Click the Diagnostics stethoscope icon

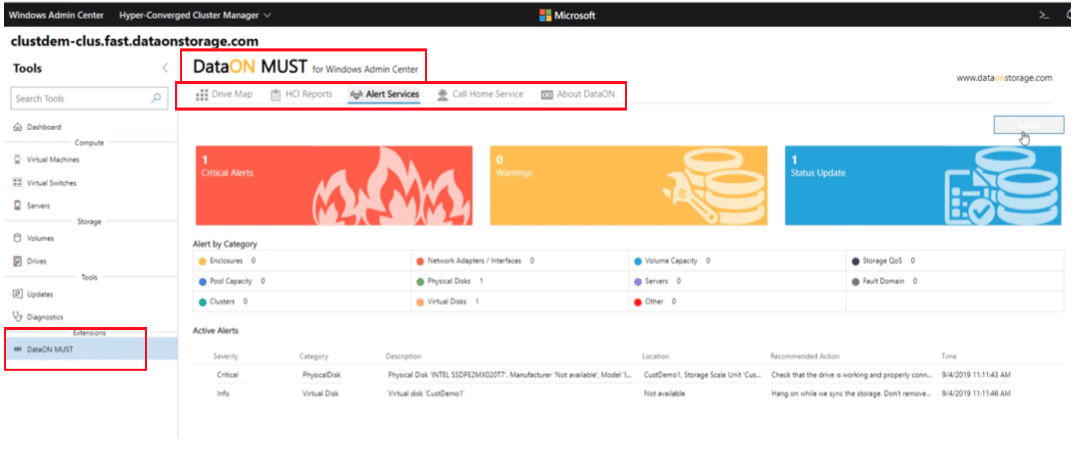[x=18, y=317]
